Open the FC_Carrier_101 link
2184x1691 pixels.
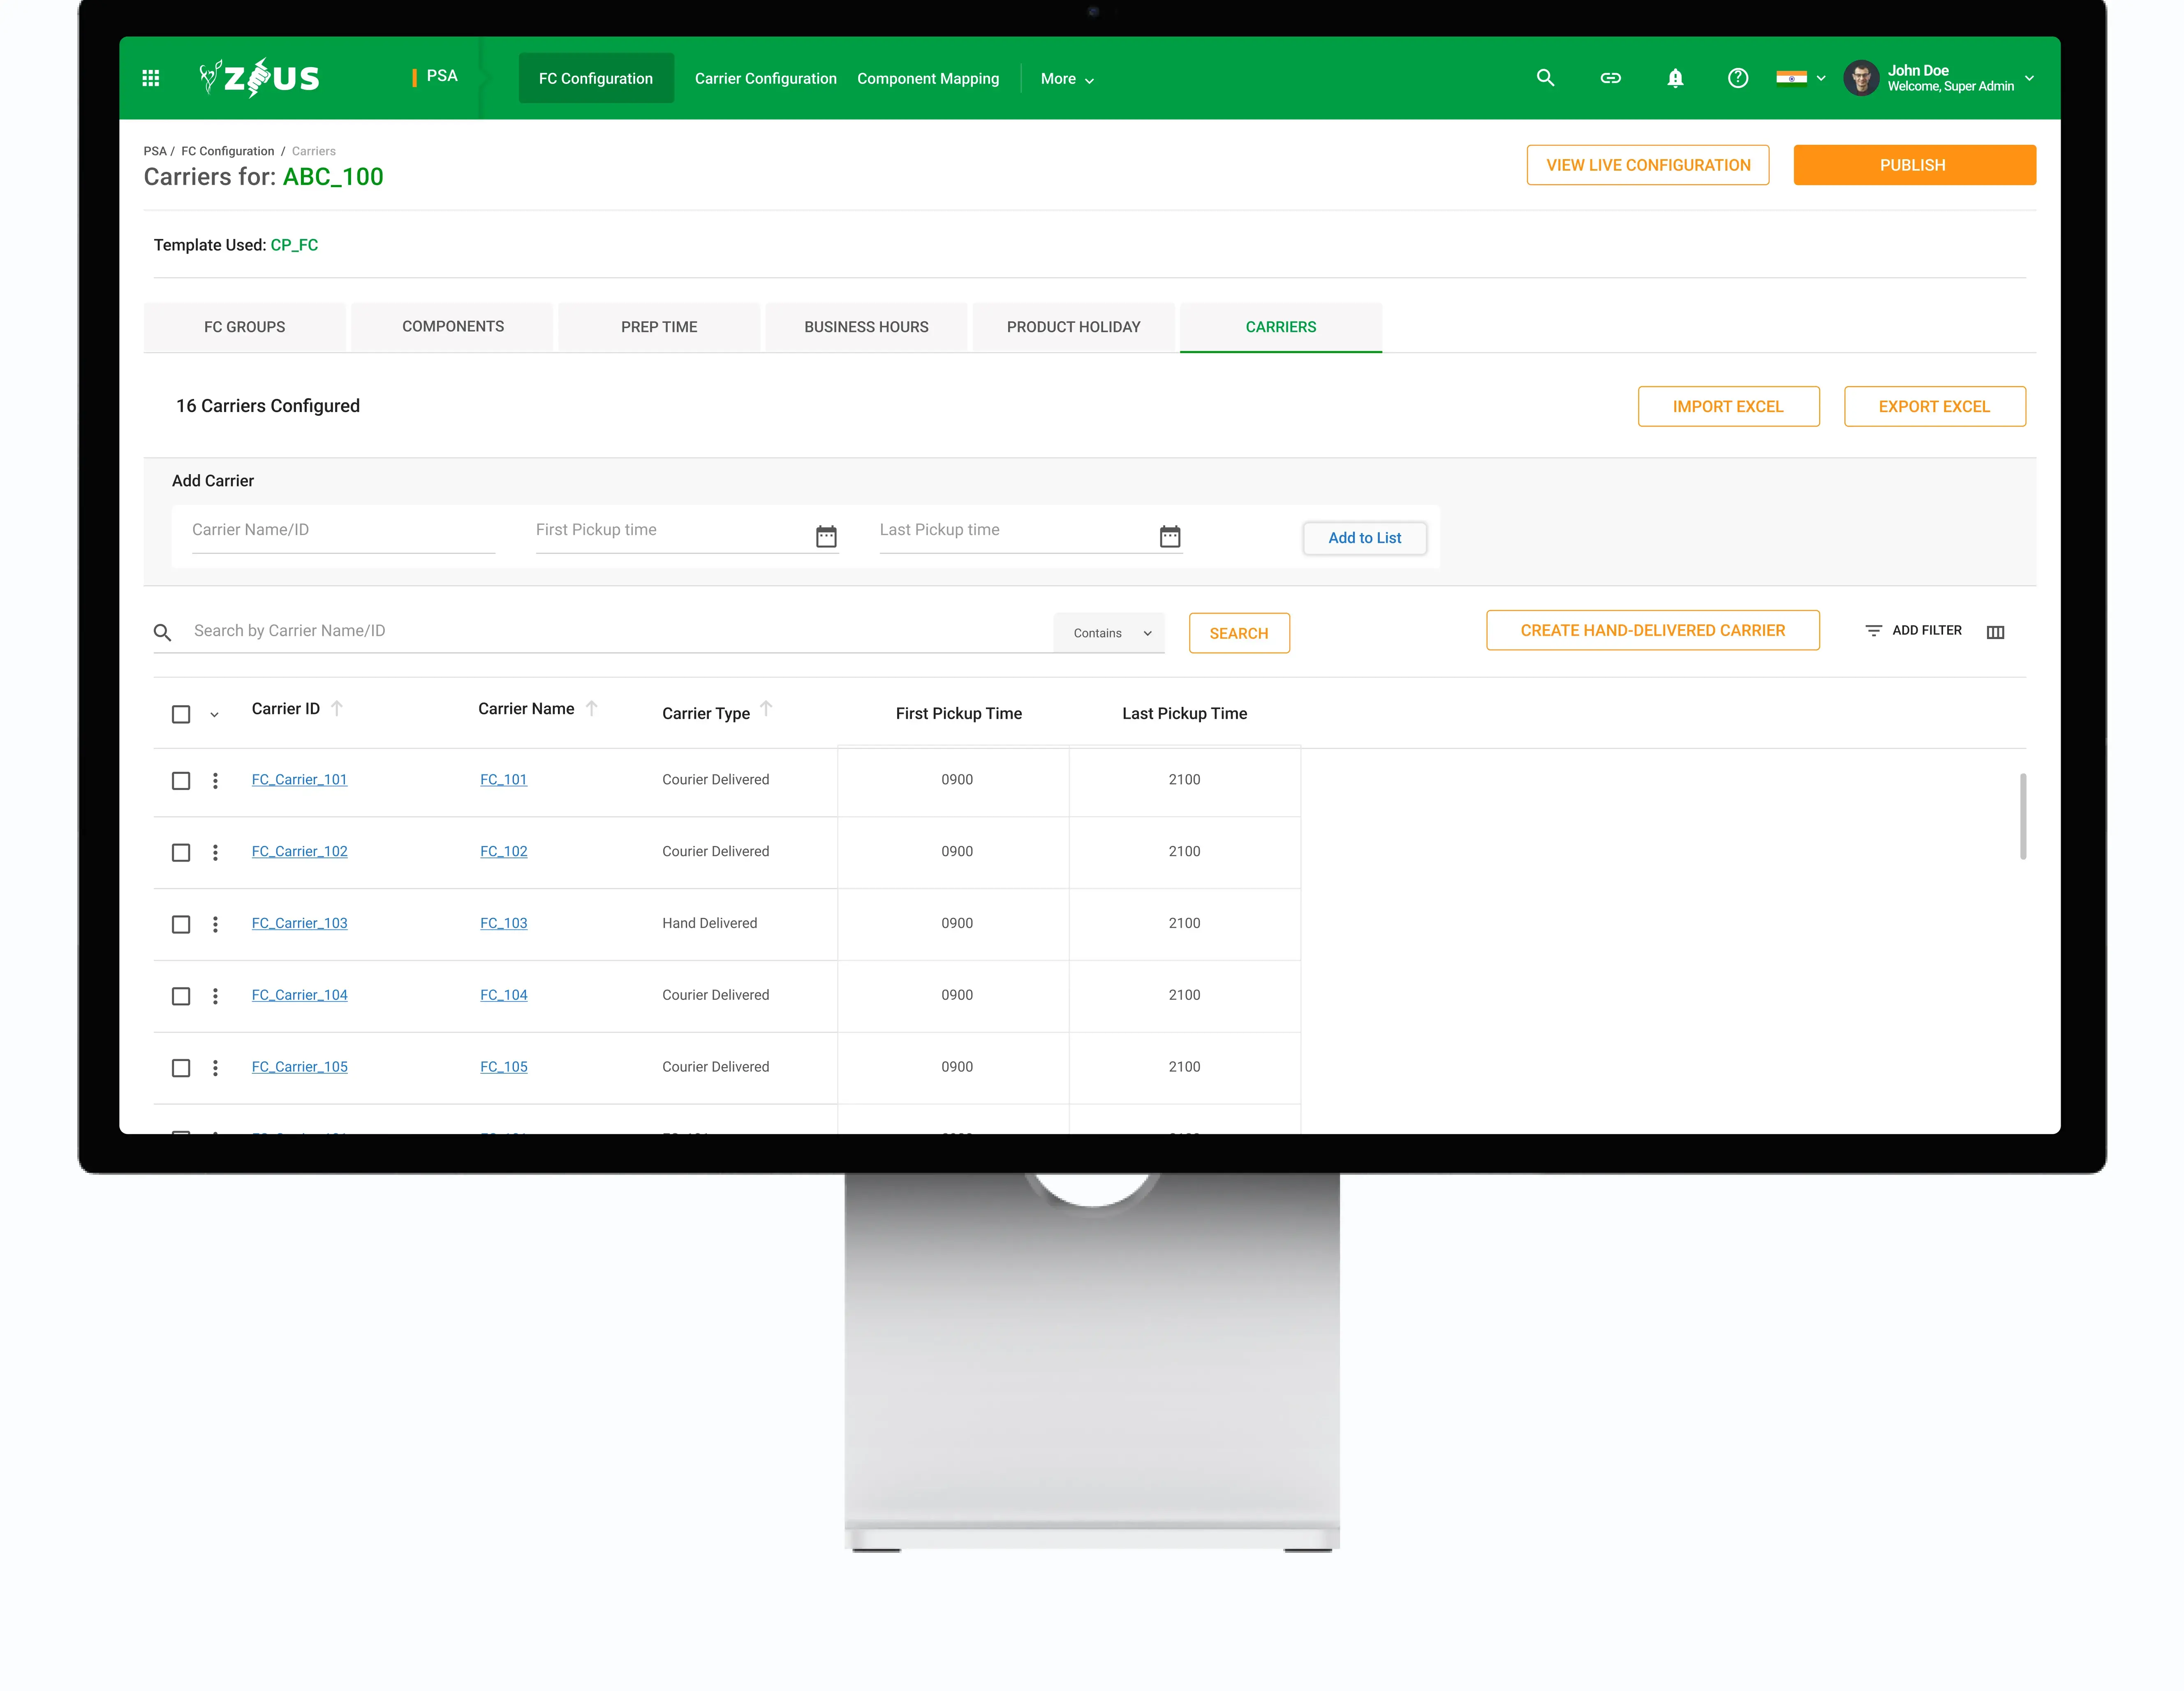point(300,780)
